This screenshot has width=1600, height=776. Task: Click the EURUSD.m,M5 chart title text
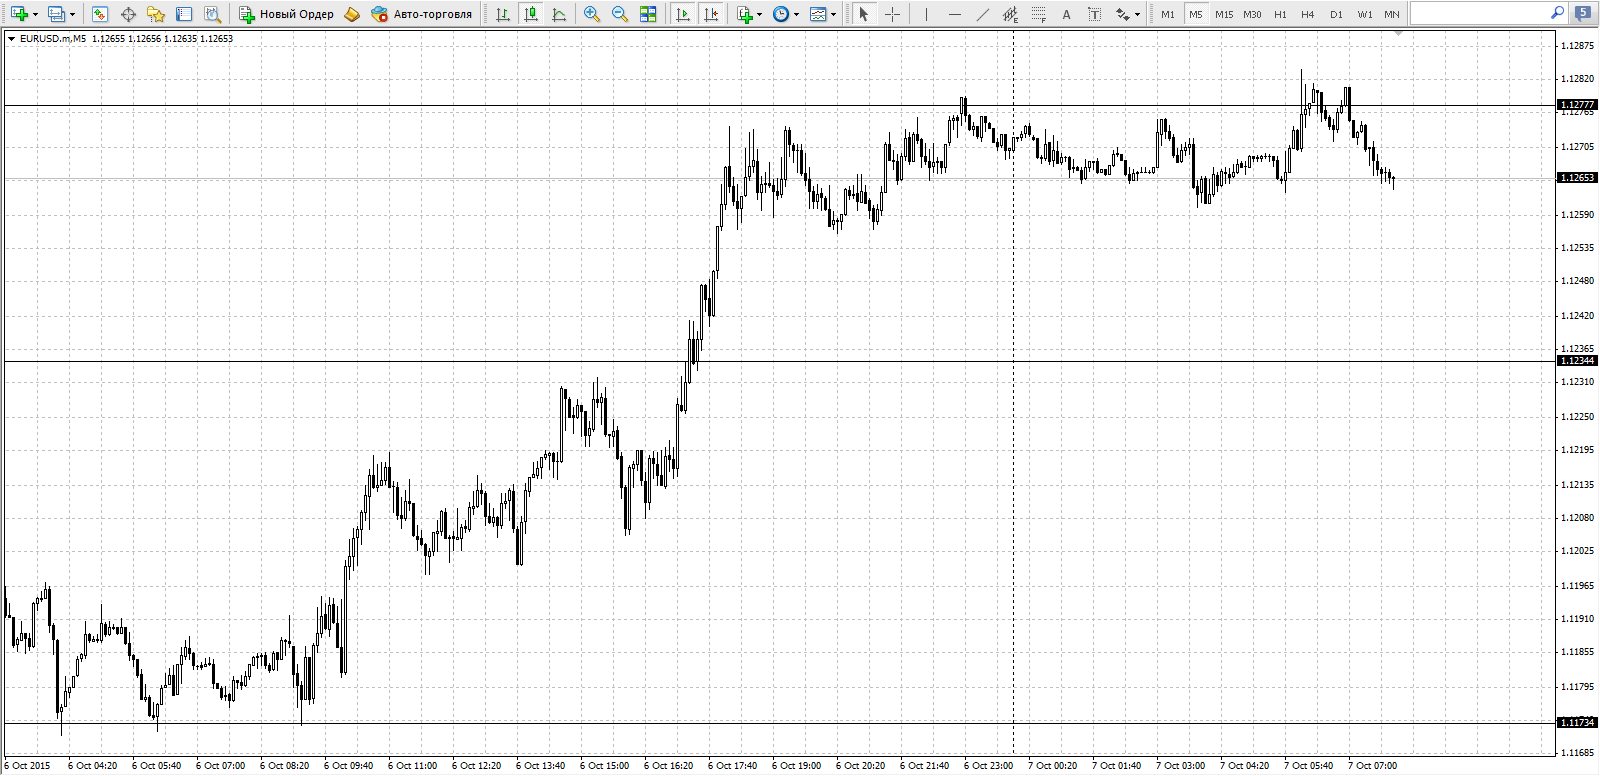coord(53,39)
